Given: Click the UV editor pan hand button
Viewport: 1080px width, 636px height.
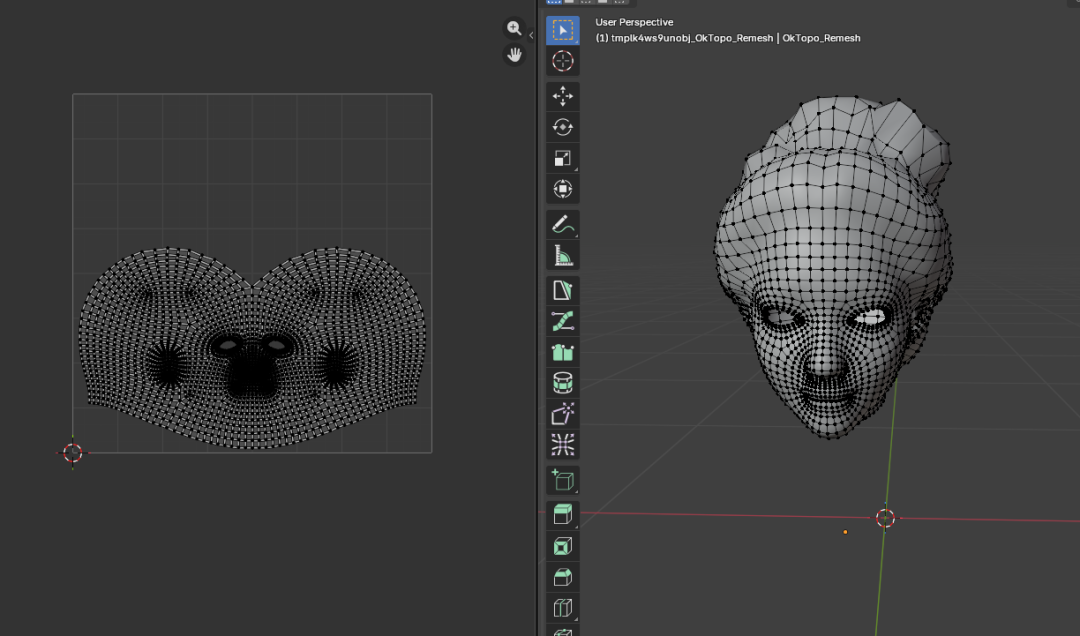Looking at the screenshot, I should coord(514,55).
